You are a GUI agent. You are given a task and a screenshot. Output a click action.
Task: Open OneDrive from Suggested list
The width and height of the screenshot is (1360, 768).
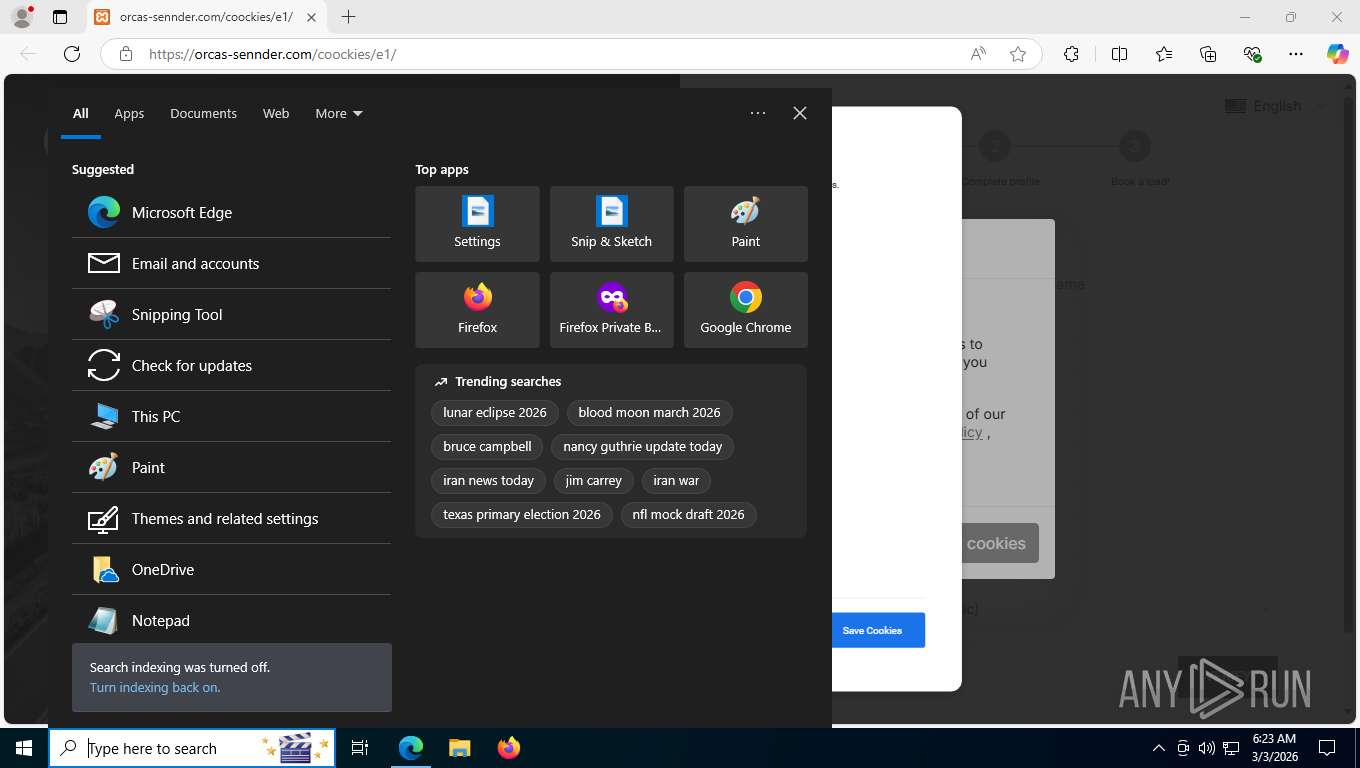point(231,569)
